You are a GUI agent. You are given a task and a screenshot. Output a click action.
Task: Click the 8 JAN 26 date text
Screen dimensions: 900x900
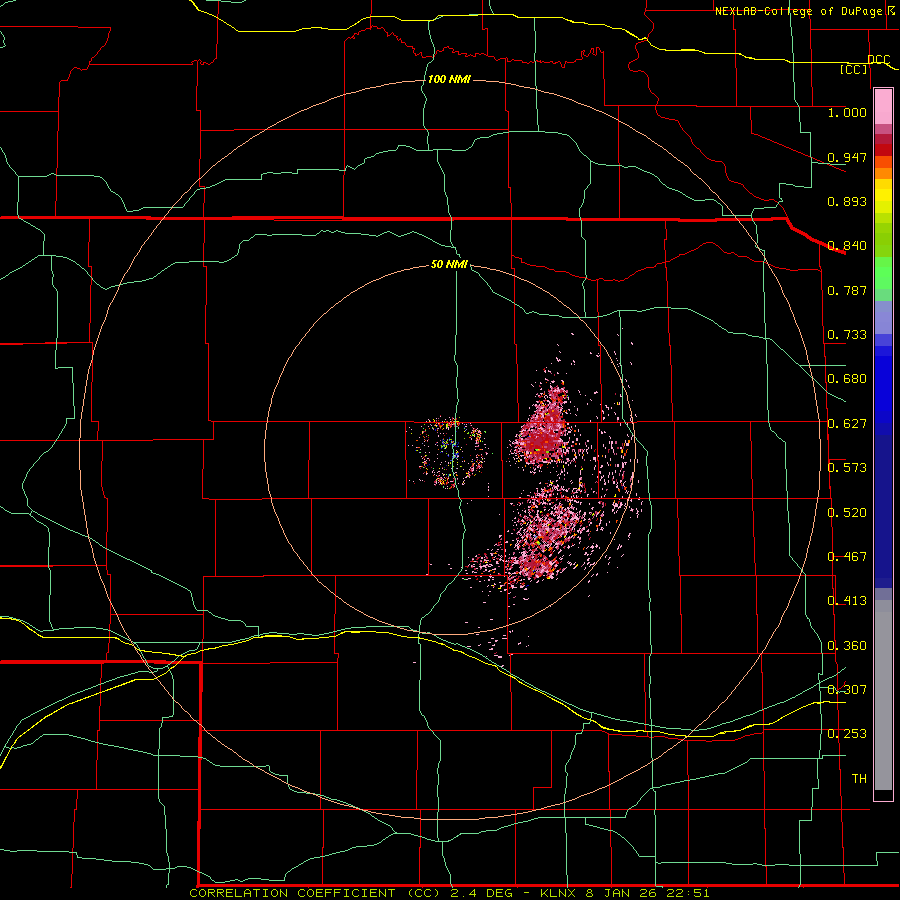click(x=621, y=893)
